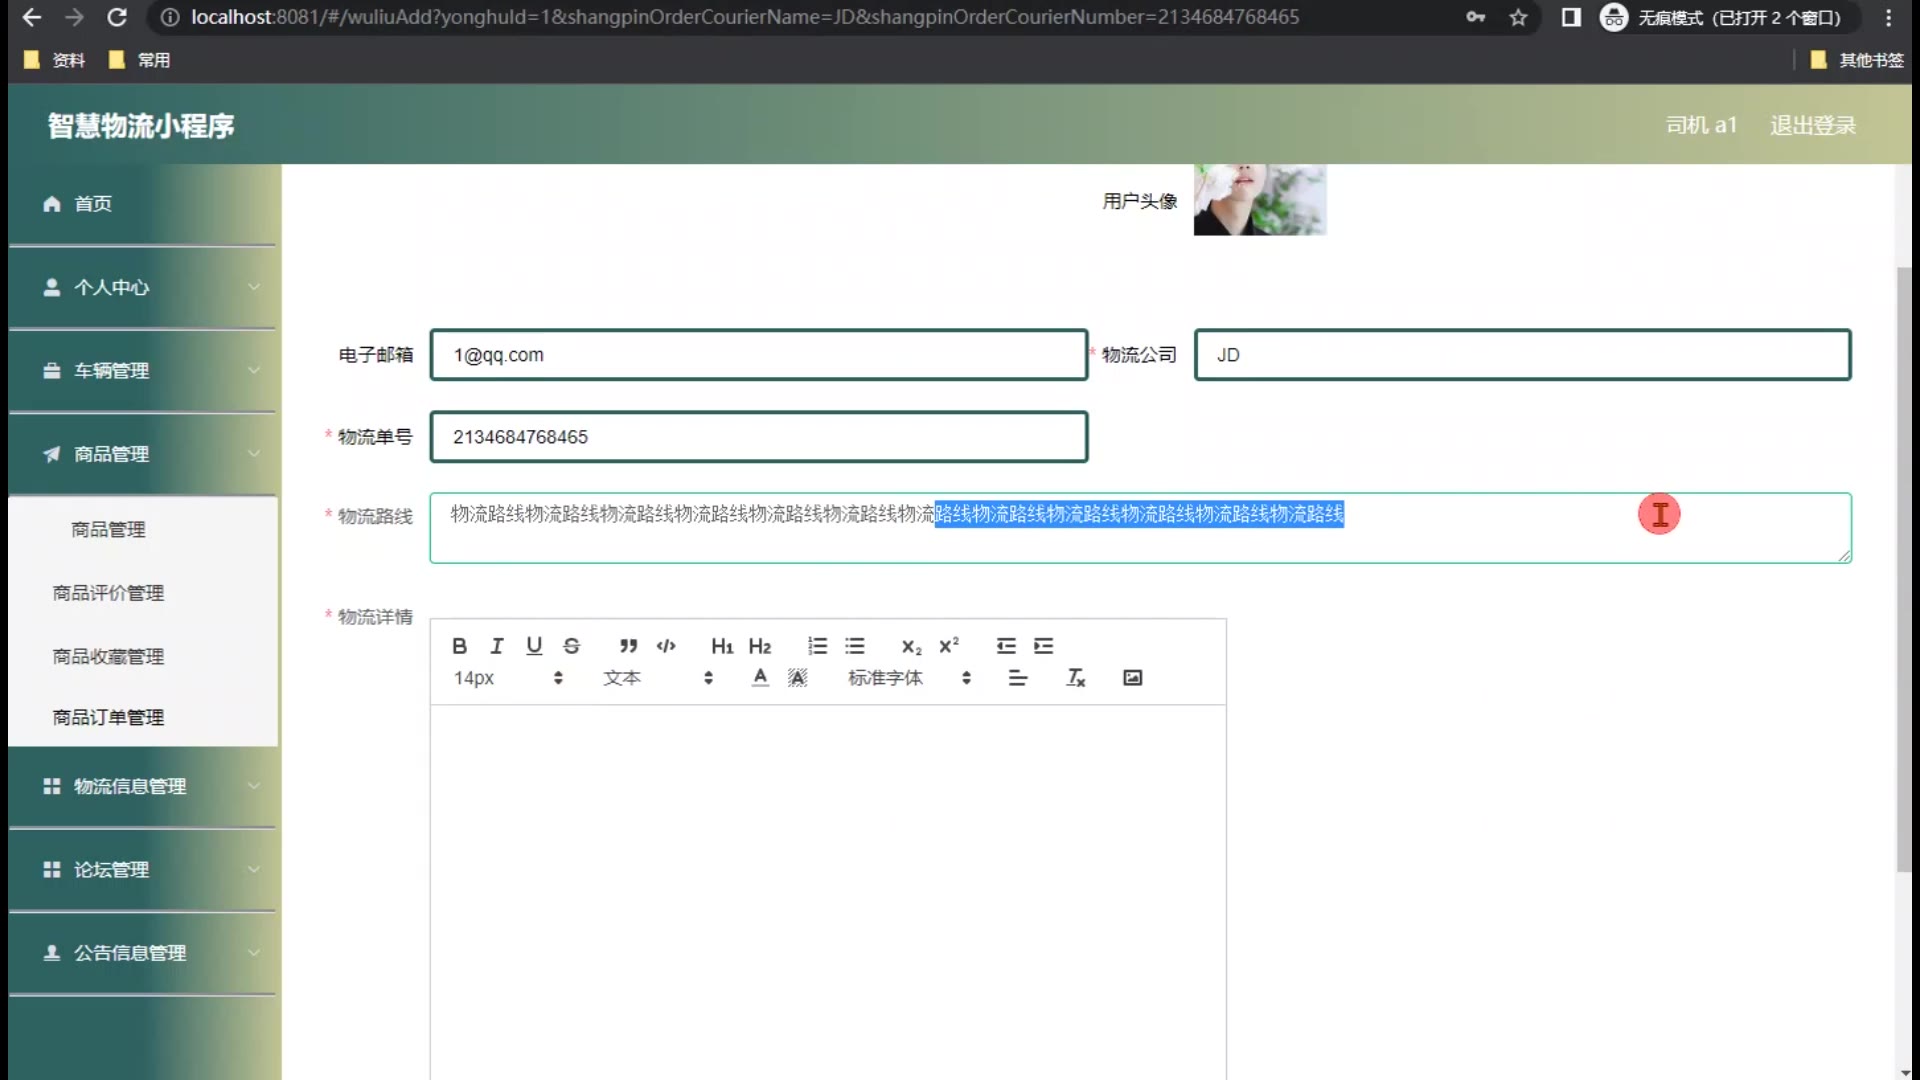Reload the page
Viewport: 1920px width, 1080px height.
point(117,17)
